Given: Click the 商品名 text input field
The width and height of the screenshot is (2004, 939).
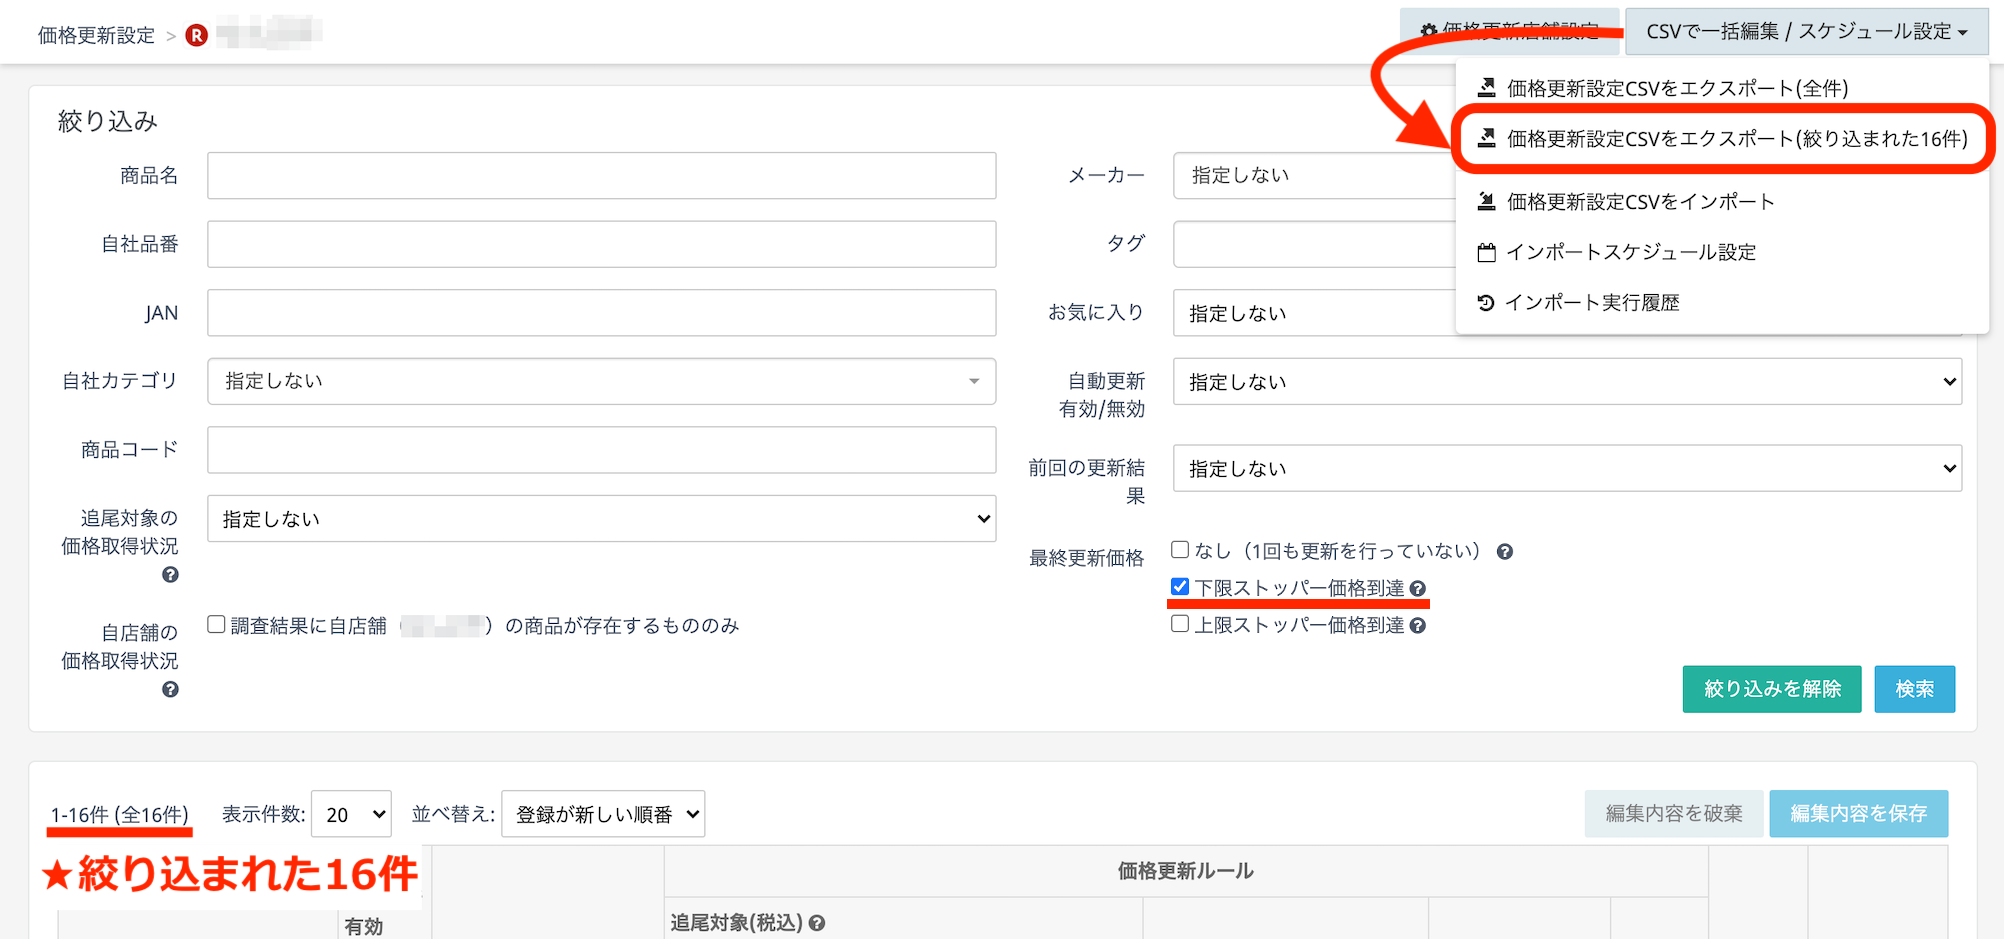Looking at the screenshot, I should pos(601,176).
